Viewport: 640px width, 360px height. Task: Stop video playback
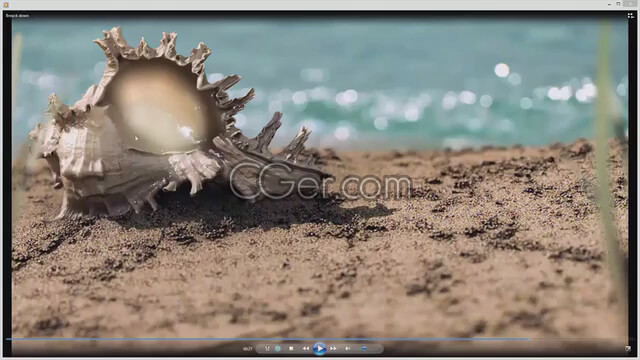[291, 349]
